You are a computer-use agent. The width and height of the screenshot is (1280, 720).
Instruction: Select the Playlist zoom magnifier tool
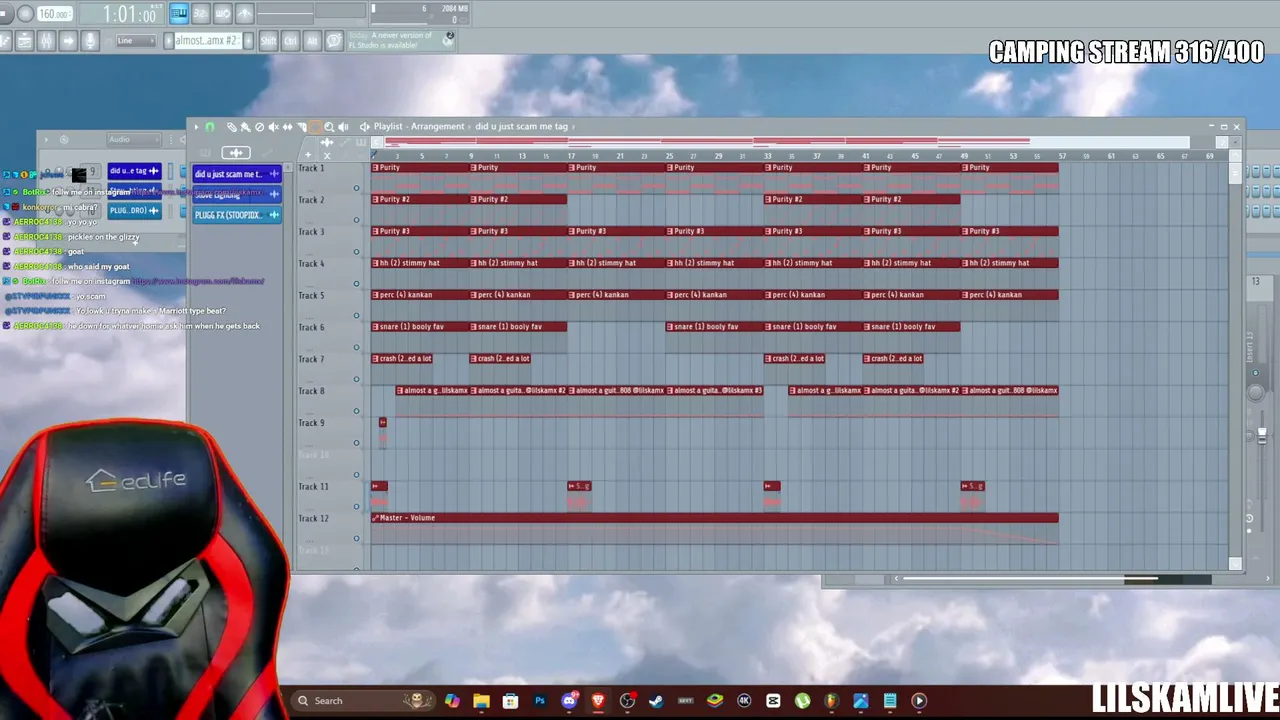pos(329,127)
